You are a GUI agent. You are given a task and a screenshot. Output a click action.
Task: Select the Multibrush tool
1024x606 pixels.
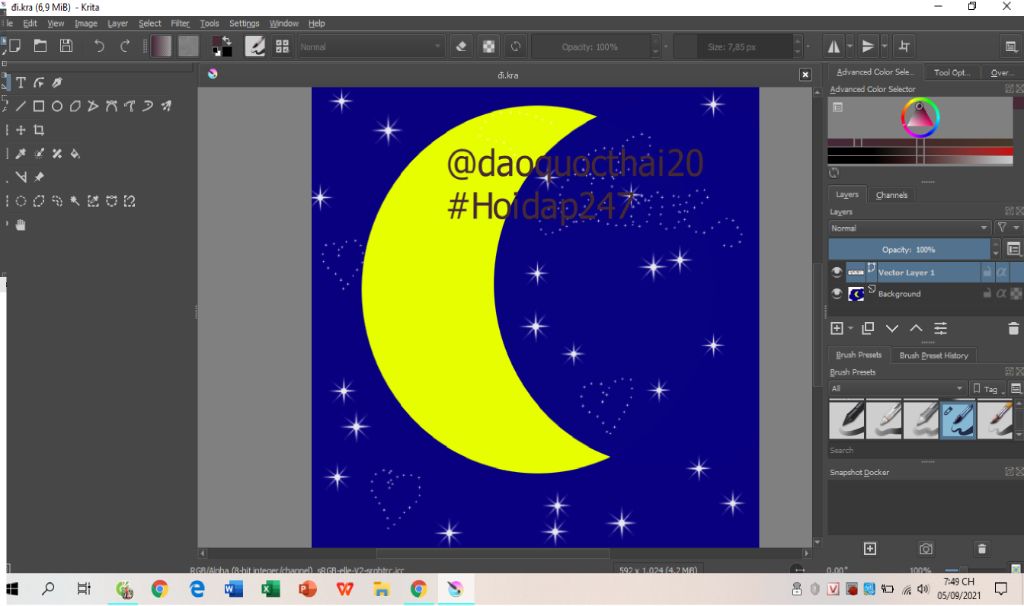pos(167,106)
